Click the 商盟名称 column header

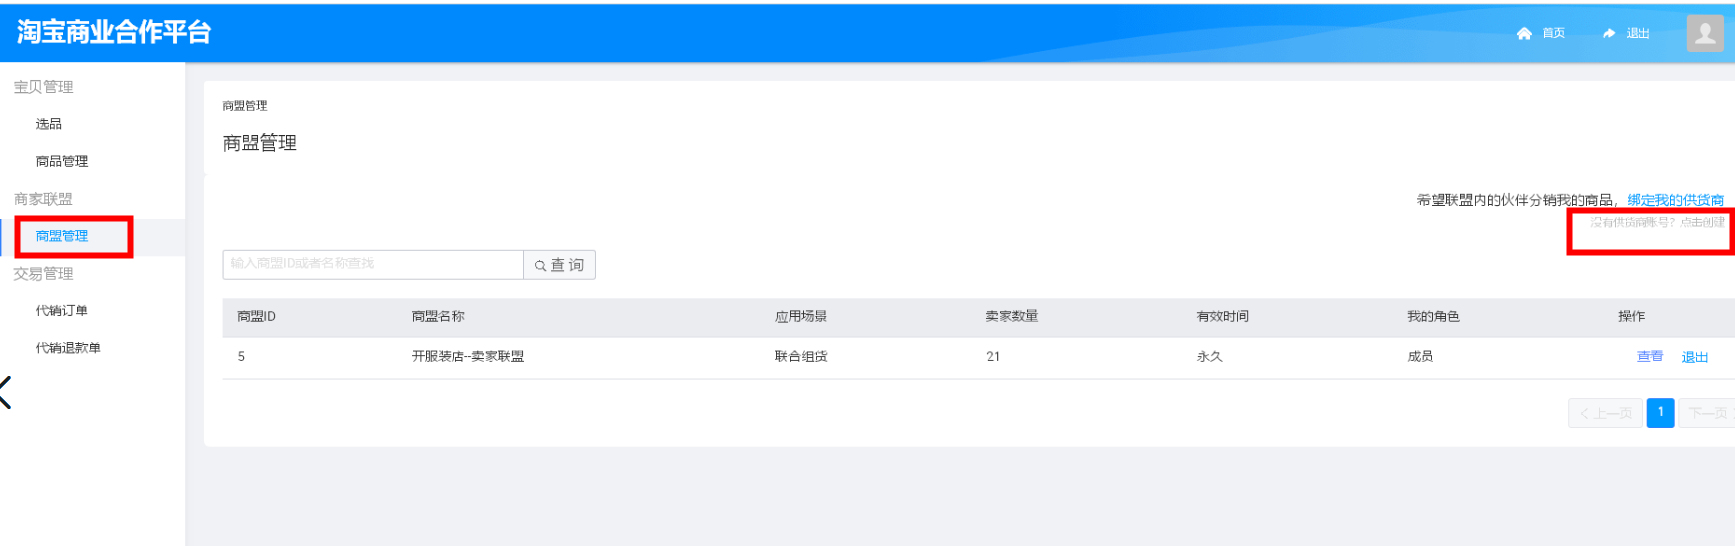point(438,317)
